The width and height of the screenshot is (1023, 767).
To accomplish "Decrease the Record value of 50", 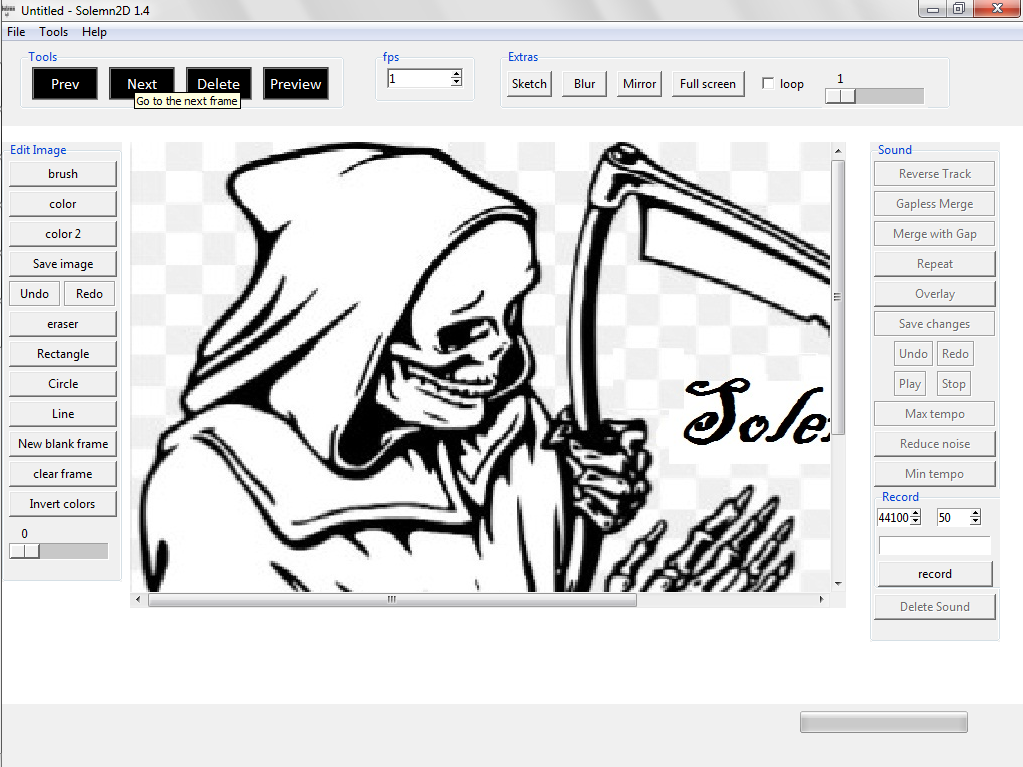I will pyautogui.click(x=975, y=522).
